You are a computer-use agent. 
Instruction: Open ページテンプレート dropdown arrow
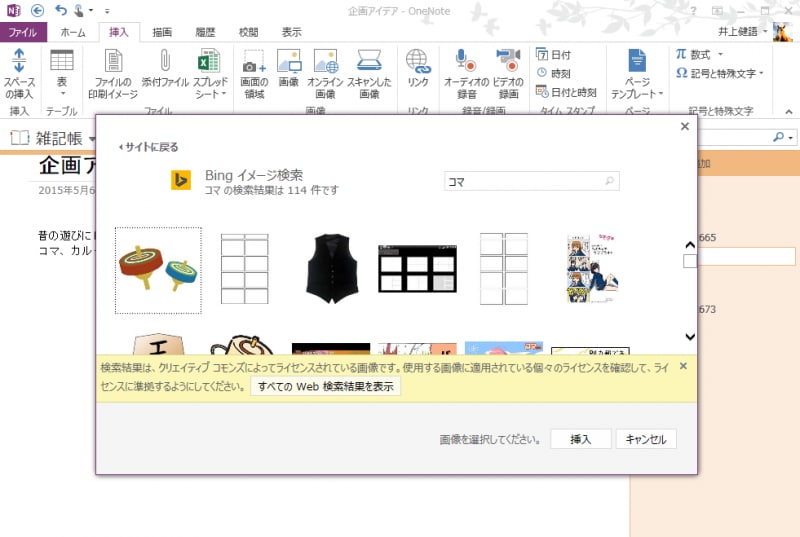(661, 93)
